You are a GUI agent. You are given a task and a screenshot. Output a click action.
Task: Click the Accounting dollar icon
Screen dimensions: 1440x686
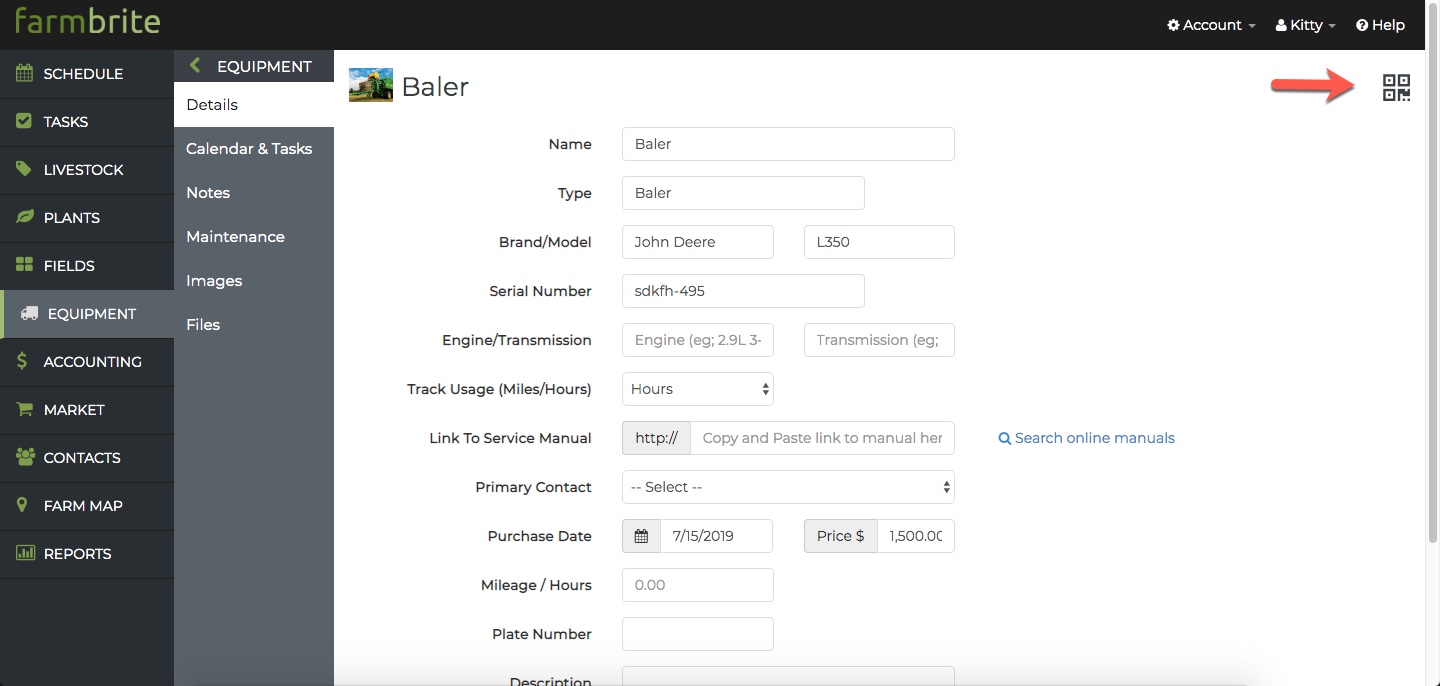[23, 361]
